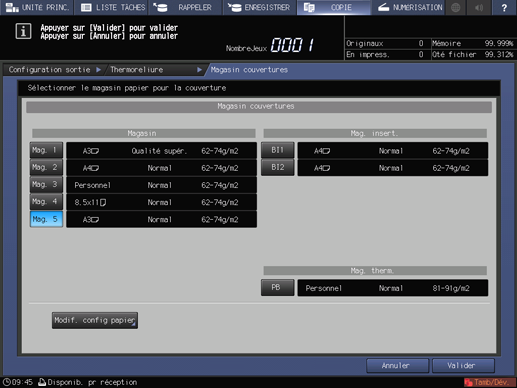517x388 pixels.
Task: Click the Annuler button
Action: [397, 366]
